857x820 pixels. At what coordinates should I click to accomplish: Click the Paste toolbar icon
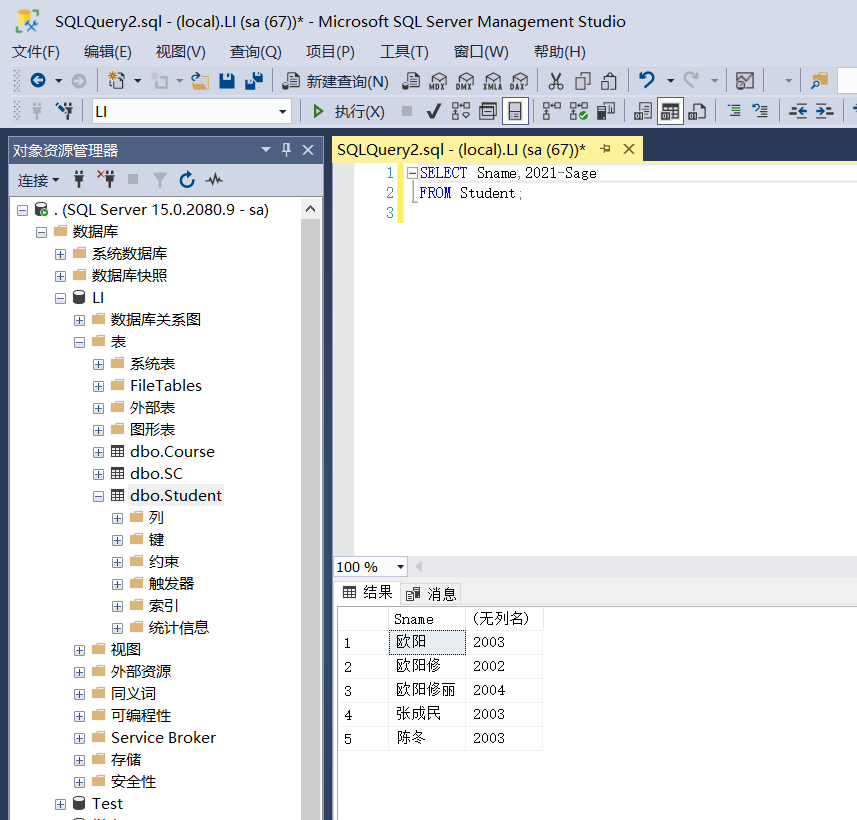609,81
